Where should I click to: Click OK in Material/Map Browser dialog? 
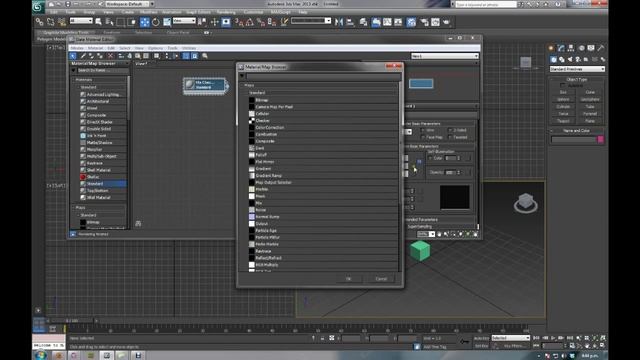pyautogui.click(x=349, y=279)
